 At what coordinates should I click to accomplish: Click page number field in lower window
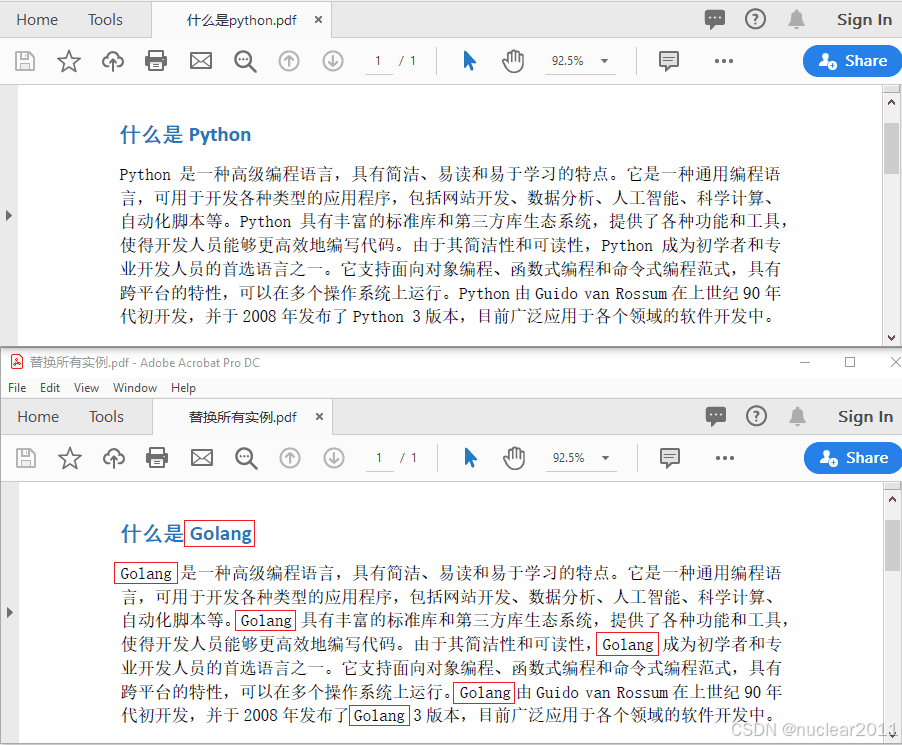click(x=380, y=458)
